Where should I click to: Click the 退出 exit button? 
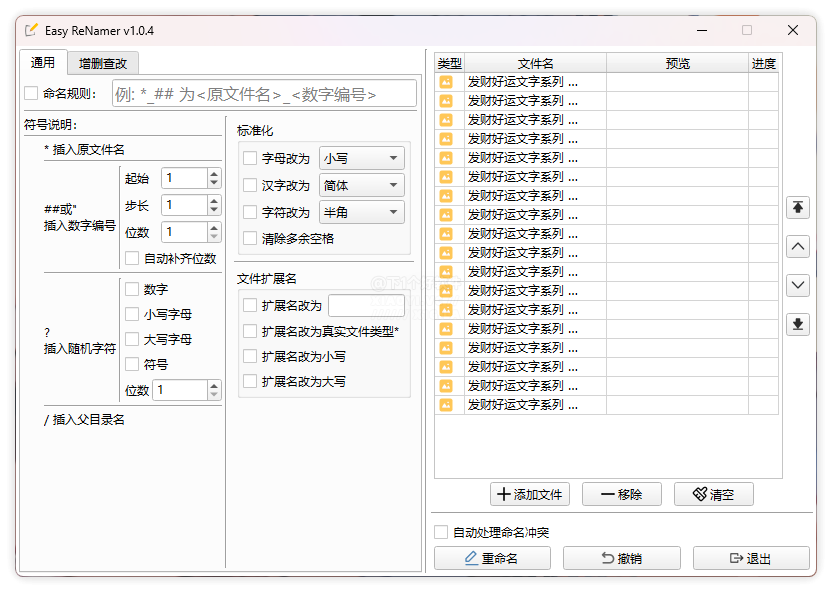click(751, 558)
